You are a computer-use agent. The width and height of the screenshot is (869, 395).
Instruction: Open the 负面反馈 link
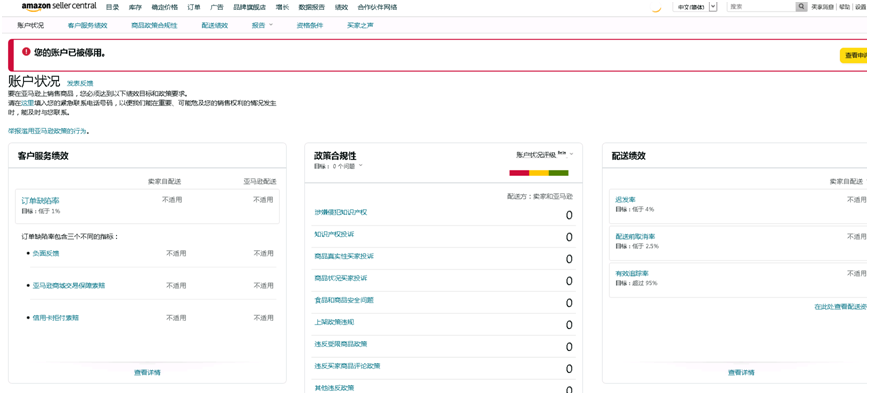tap(45, 253)
